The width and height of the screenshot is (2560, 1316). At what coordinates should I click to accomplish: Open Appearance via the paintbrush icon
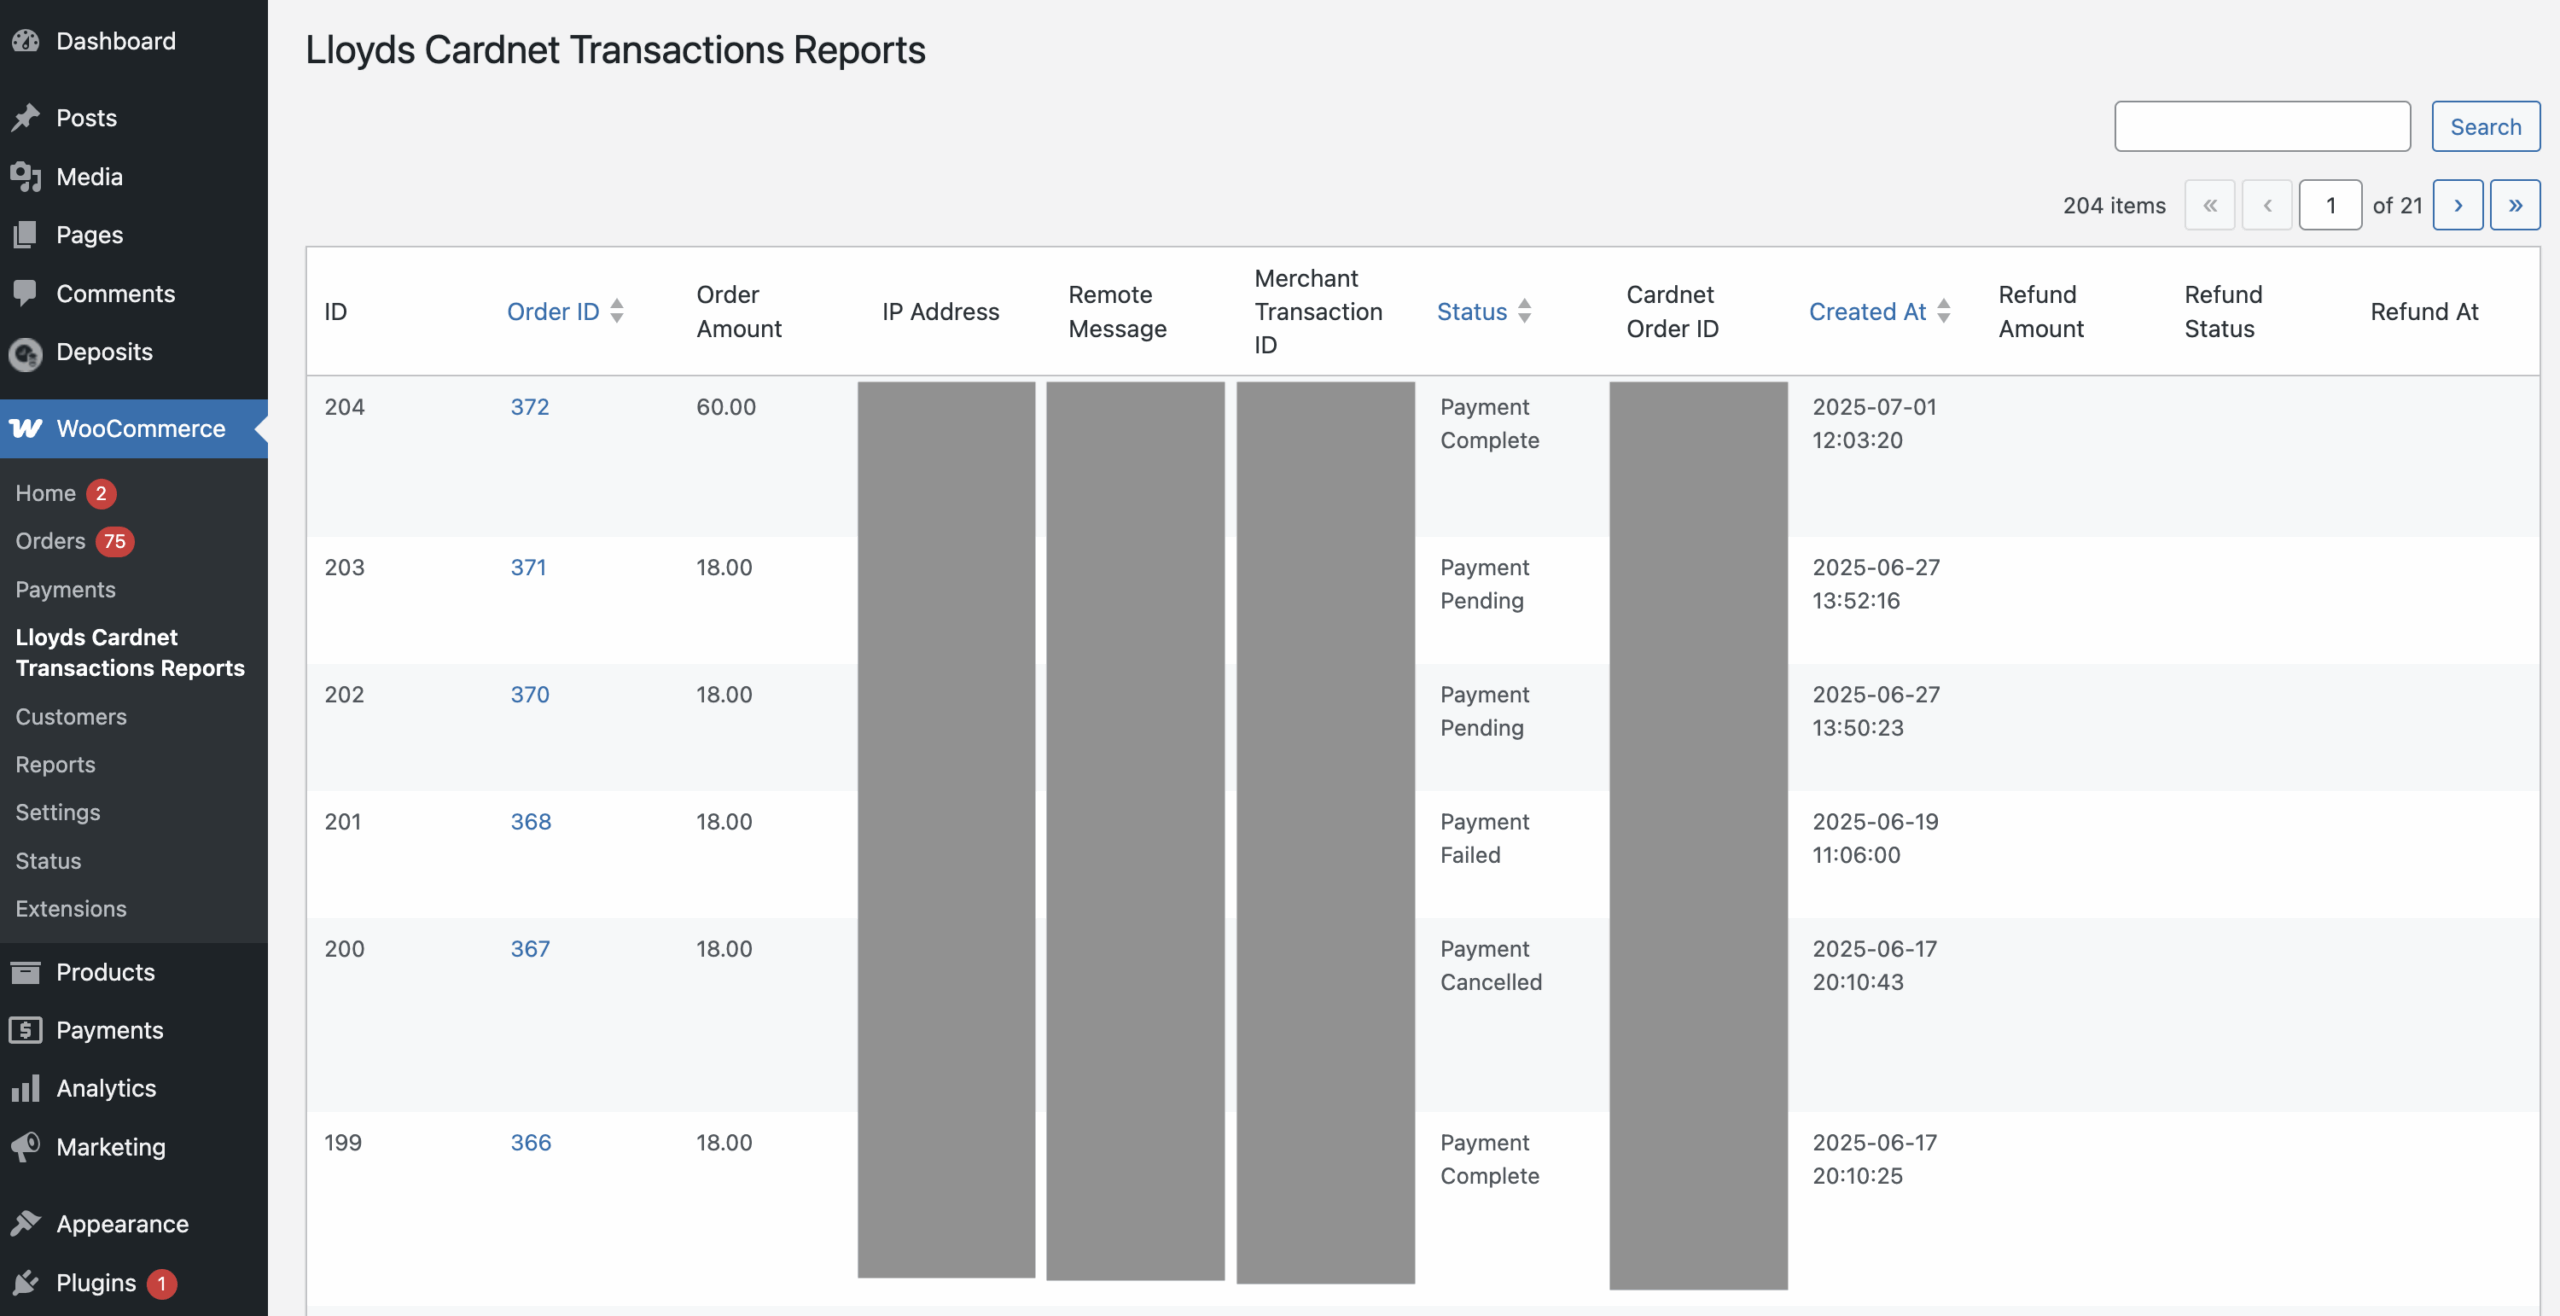coord(27,1222)
